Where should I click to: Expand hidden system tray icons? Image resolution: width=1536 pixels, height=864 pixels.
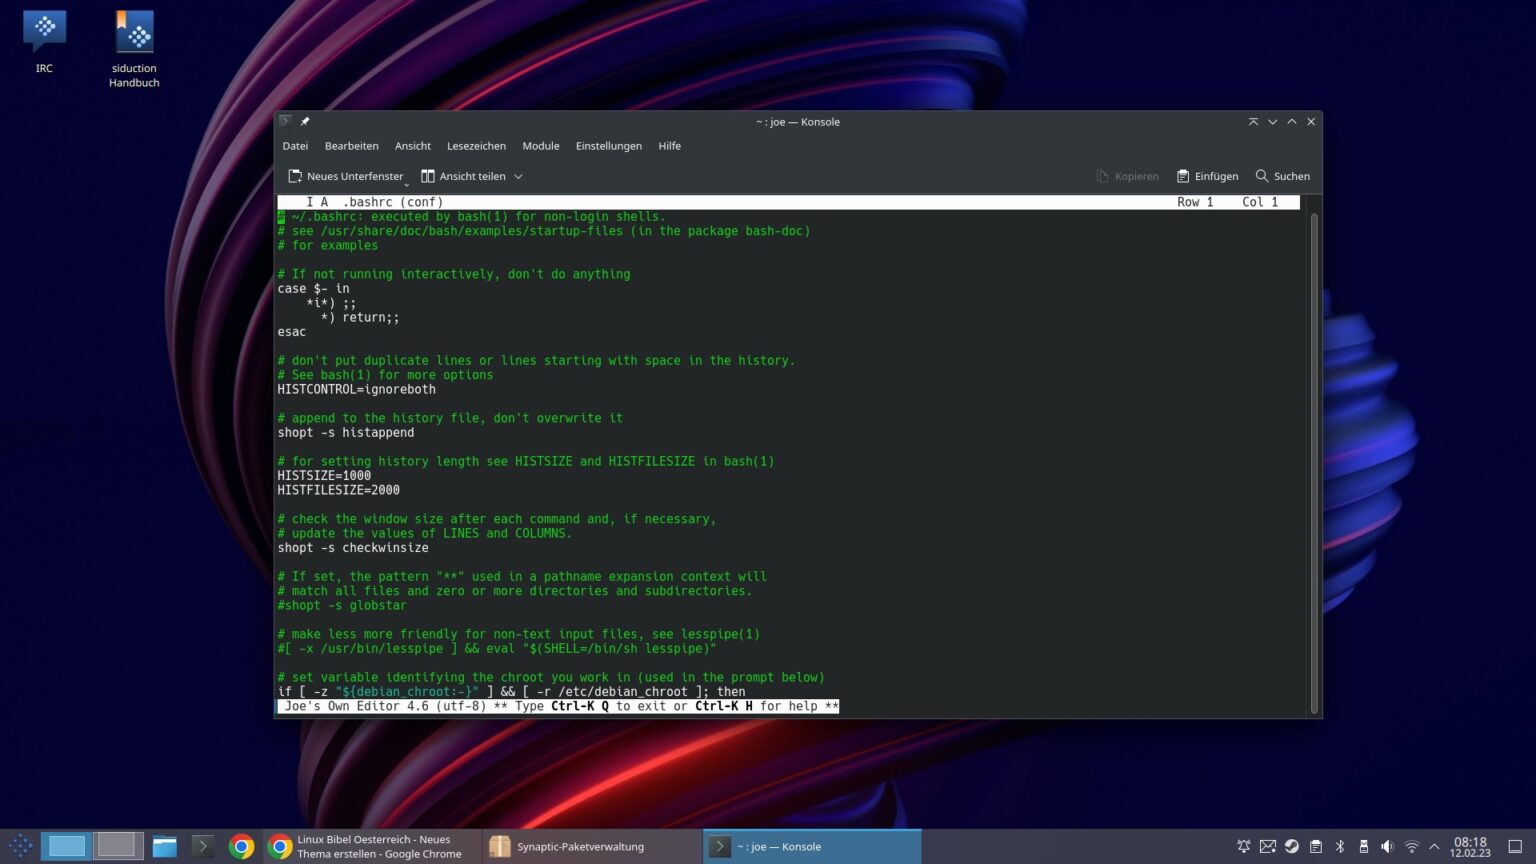(x=1434, y=846)
